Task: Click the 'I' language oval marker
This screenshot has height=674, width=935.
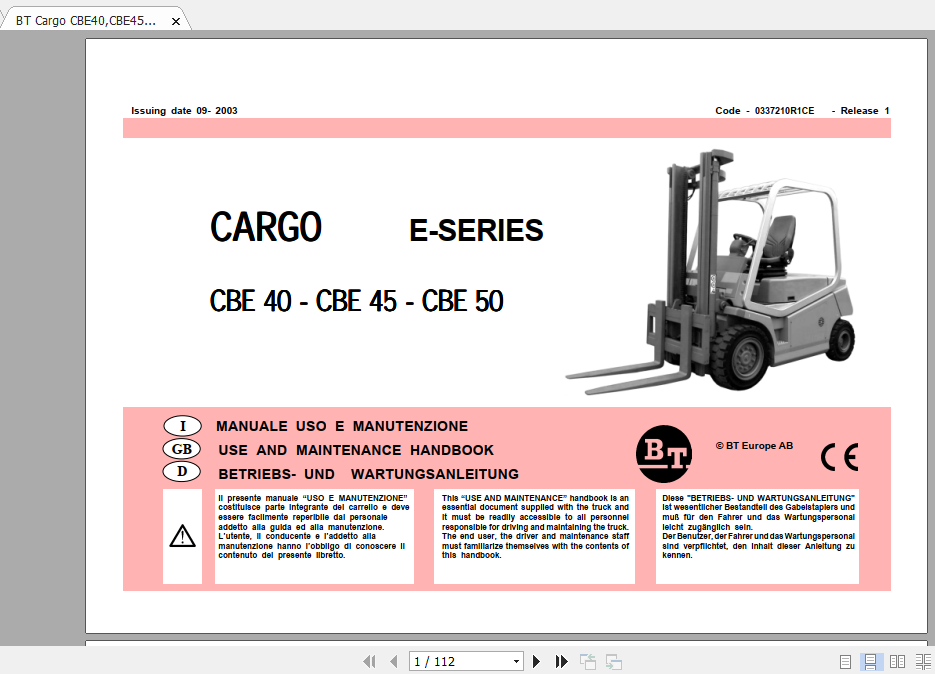Action: [182, 426]
